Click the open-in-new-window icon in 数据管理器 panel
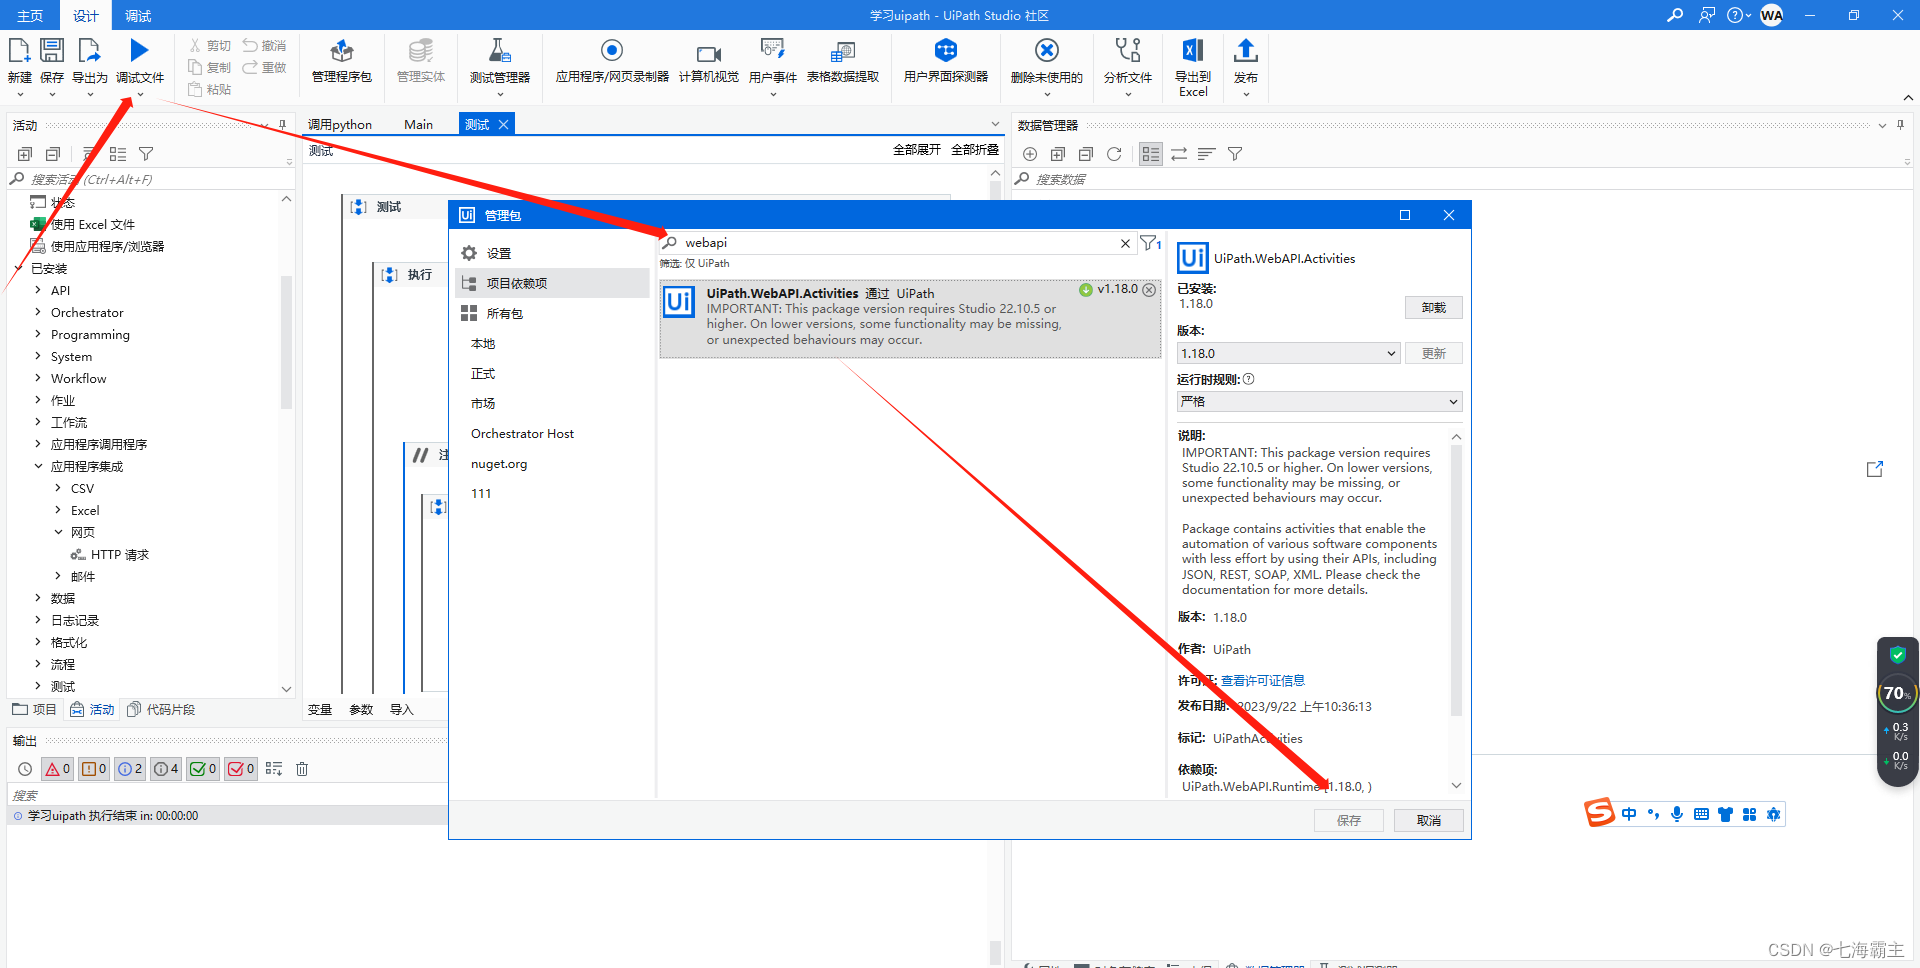The image size is (1920, 968). (1875, 469)
